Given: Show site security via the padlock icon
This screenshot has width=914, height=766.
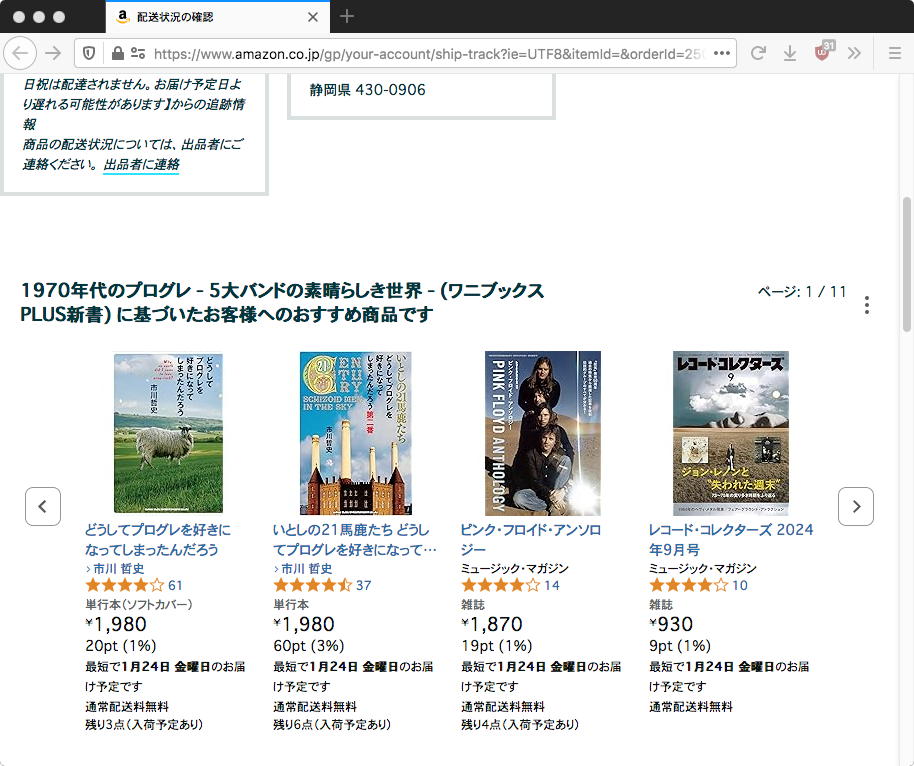Looking at the screenshot, I should [x=117, y=54].
